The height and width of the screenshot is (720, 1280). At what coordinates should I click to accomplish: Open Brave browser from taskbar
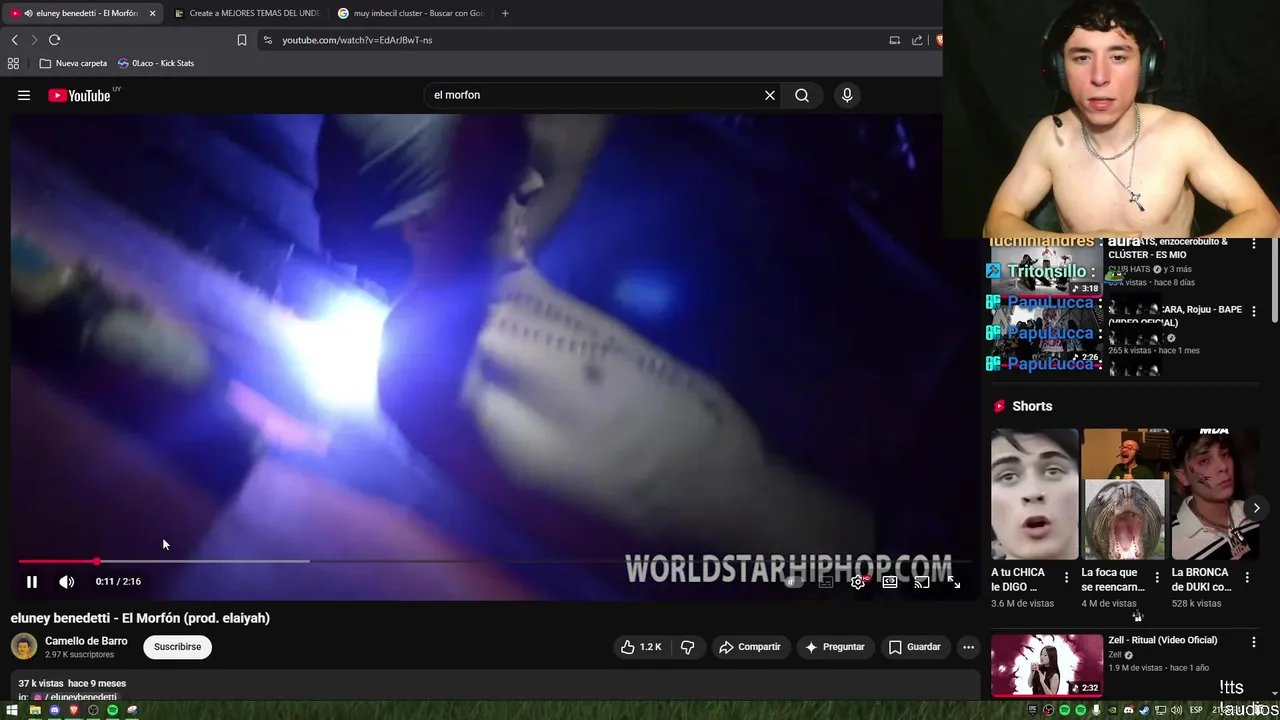click(74, 710)
